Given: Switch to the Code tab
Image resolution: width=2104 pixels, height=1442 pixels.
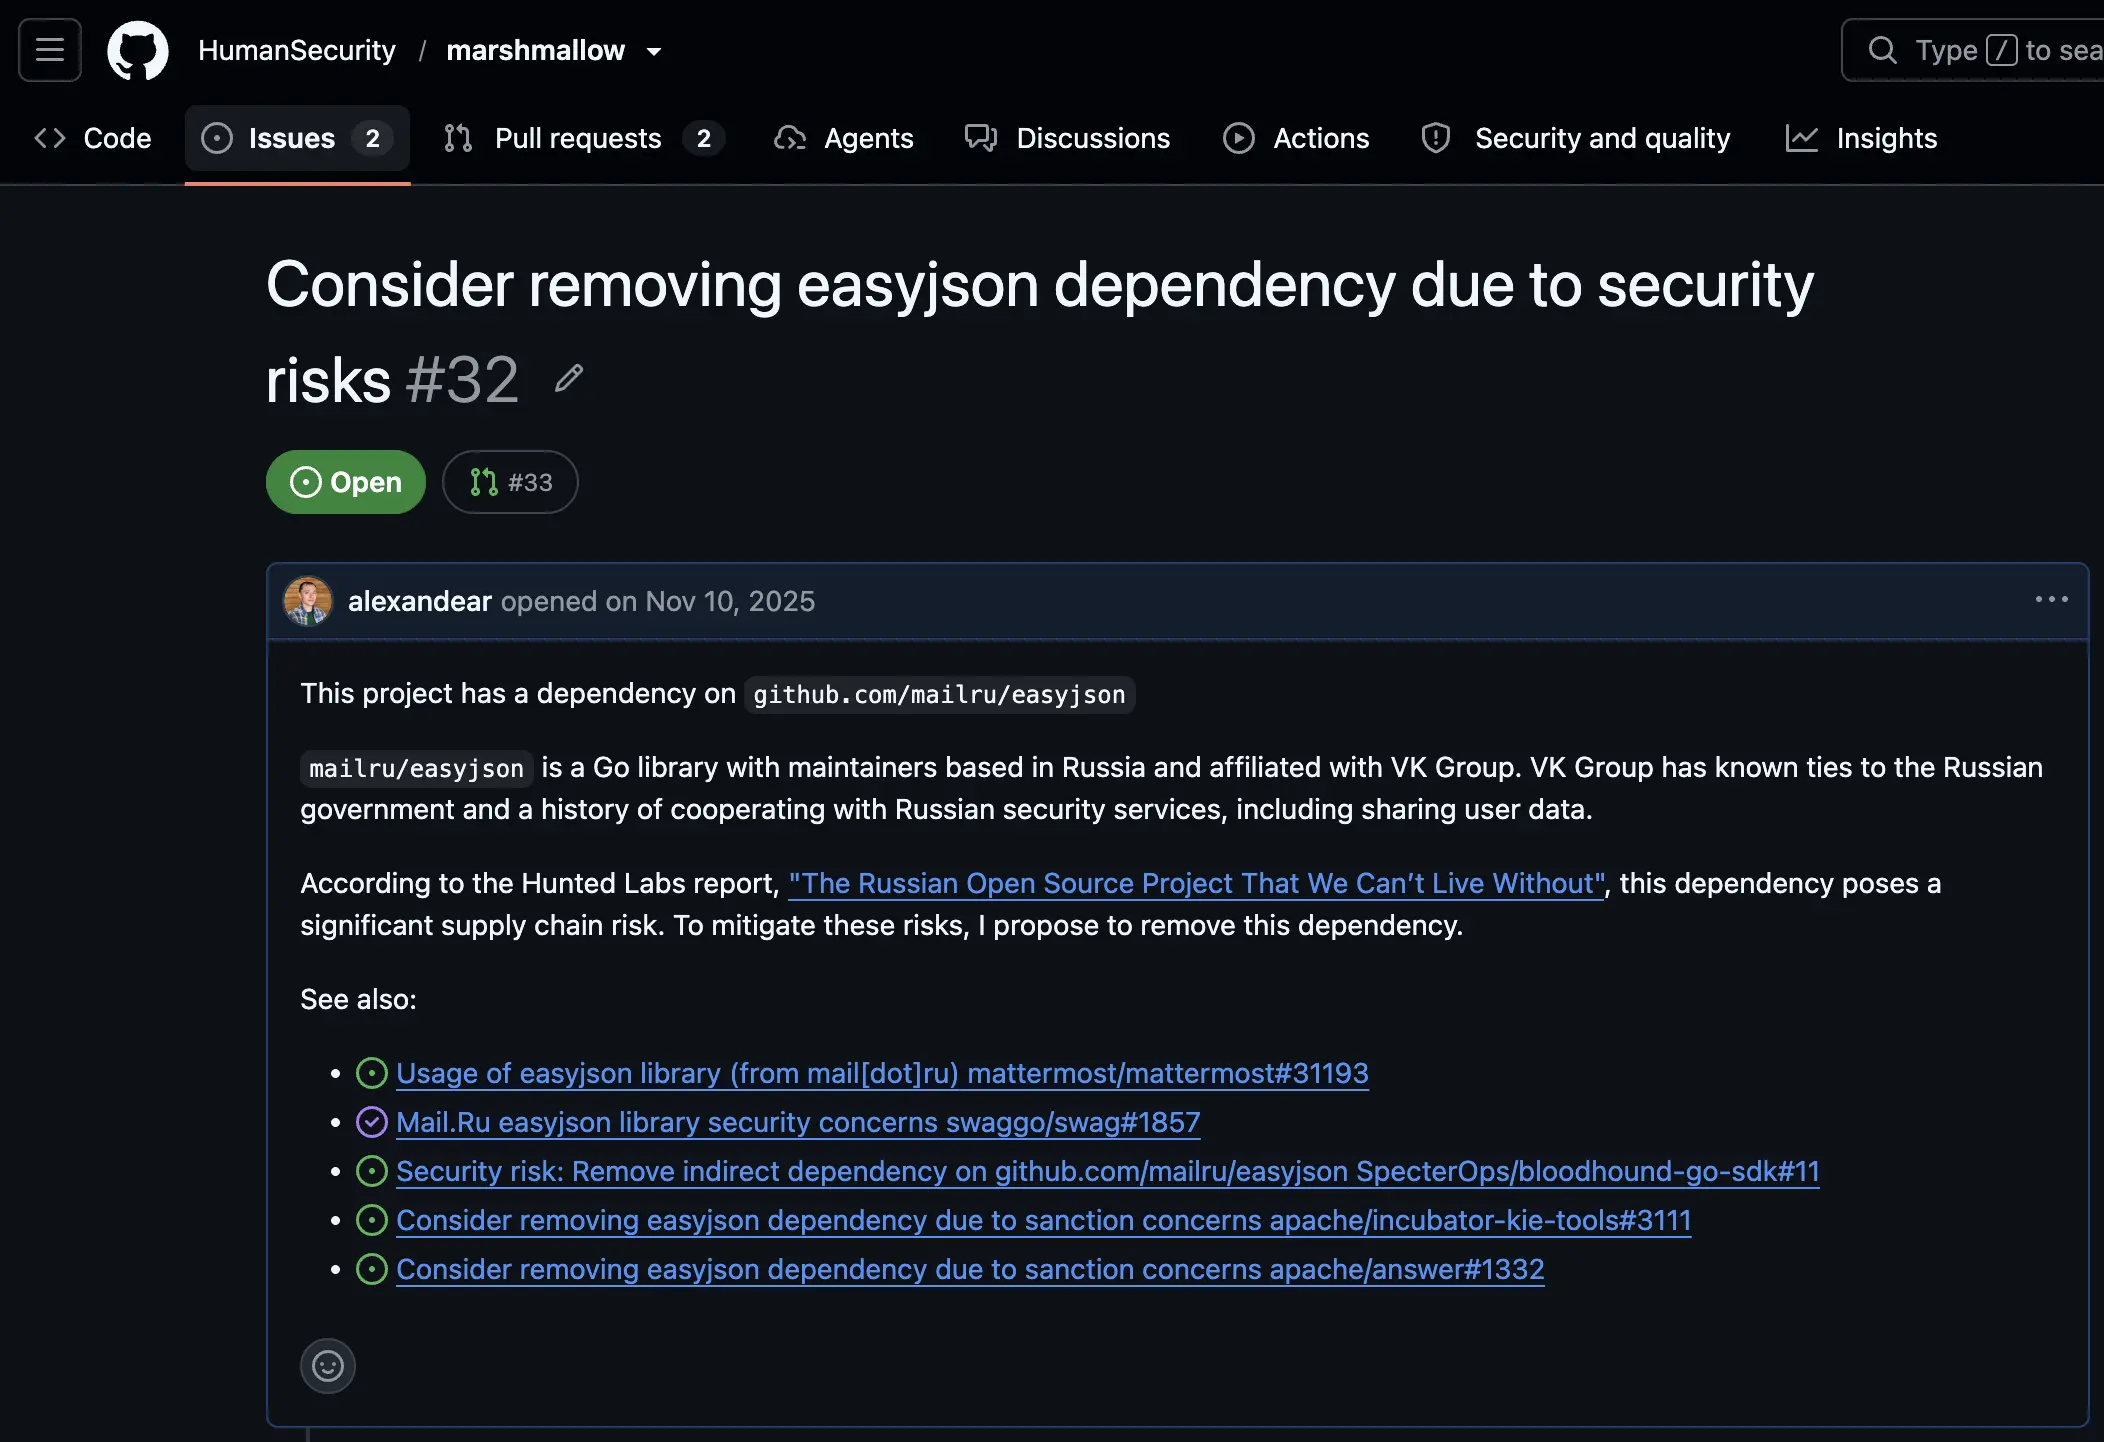Looking at the screenshot, I should click(93, 138).
